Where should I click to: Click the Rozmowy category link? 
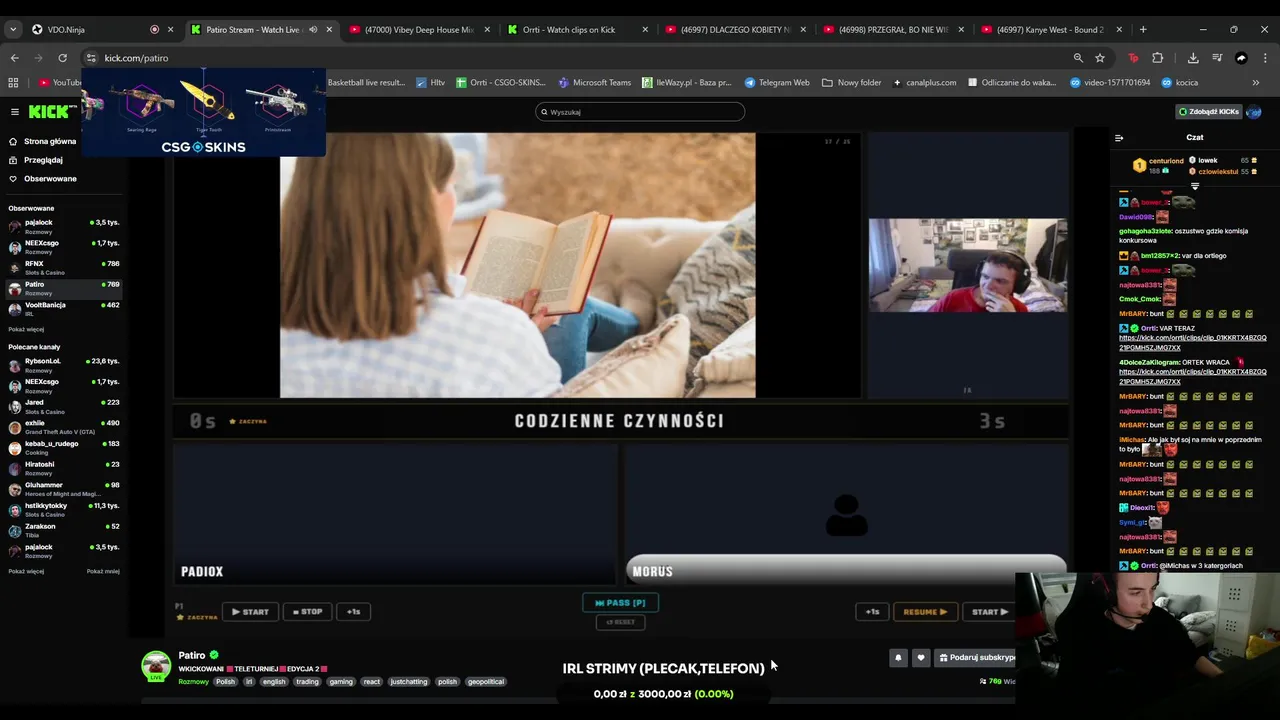click(193, 682)
